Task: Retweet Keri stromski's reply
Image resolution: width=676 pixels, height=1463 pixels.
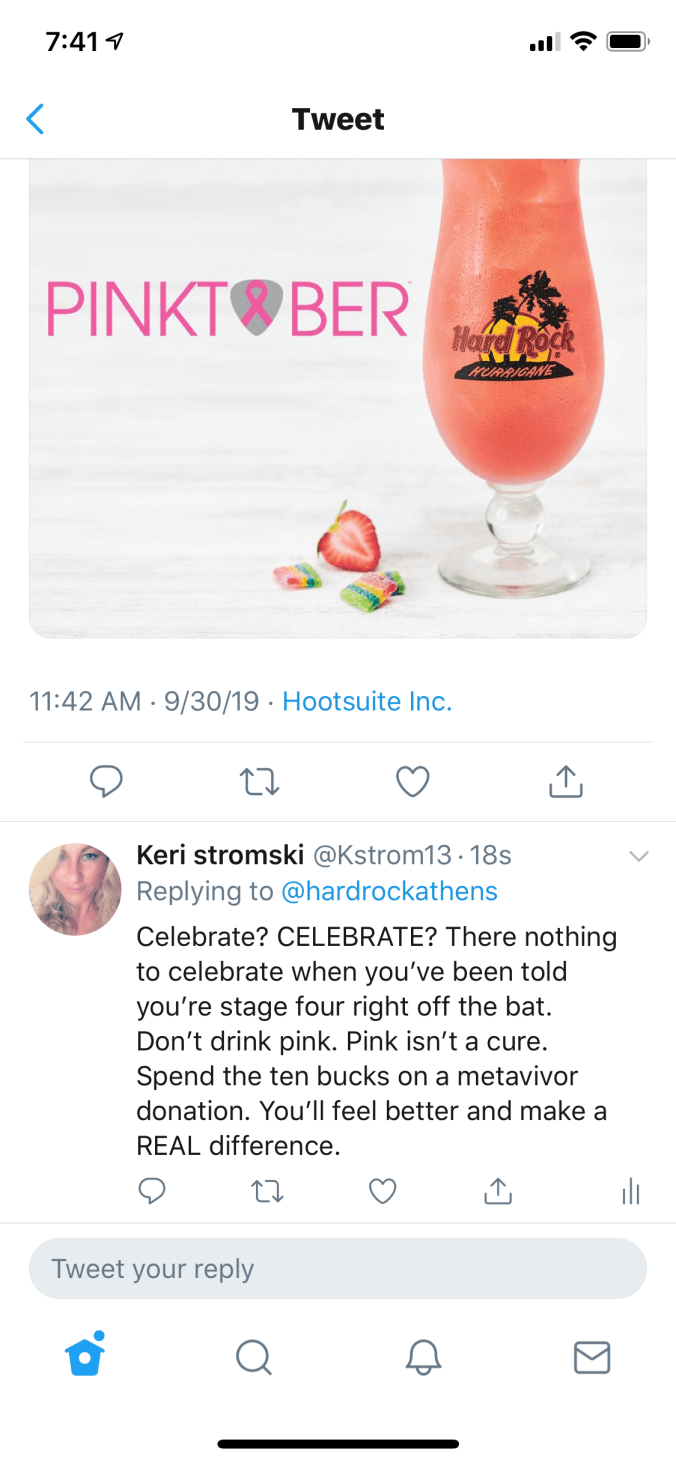Action: pos(268,1190)
